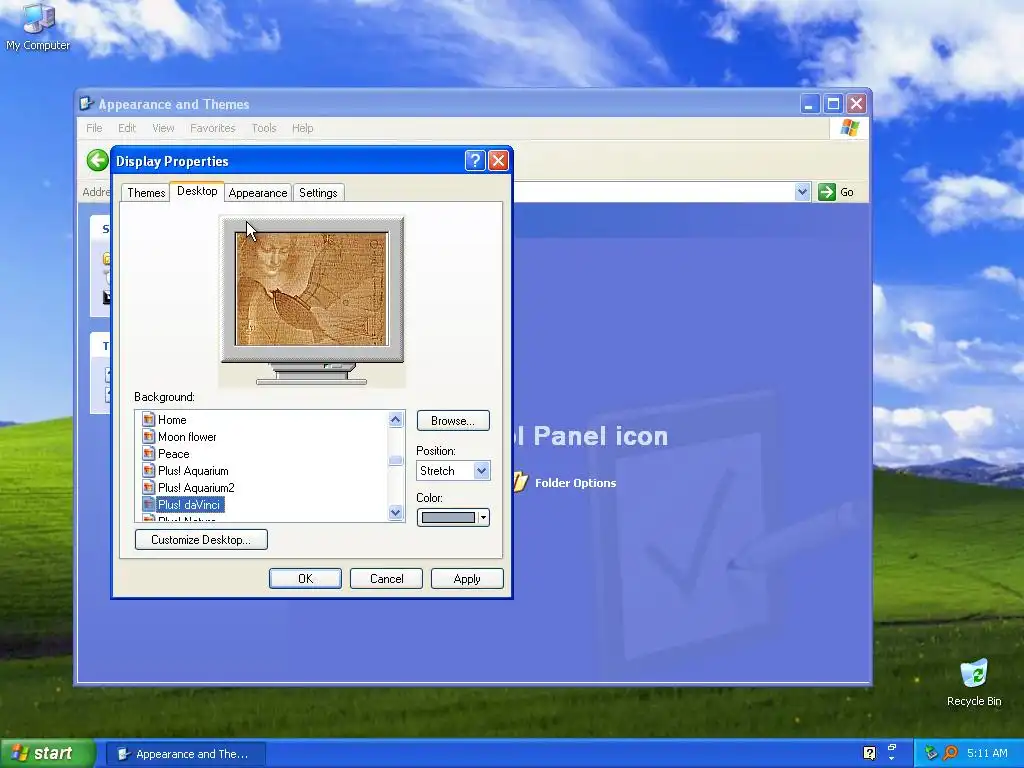Click the monitor wallpaper preview
The width and height of the screenshot is (1024, 768).
tap(312, 289)
